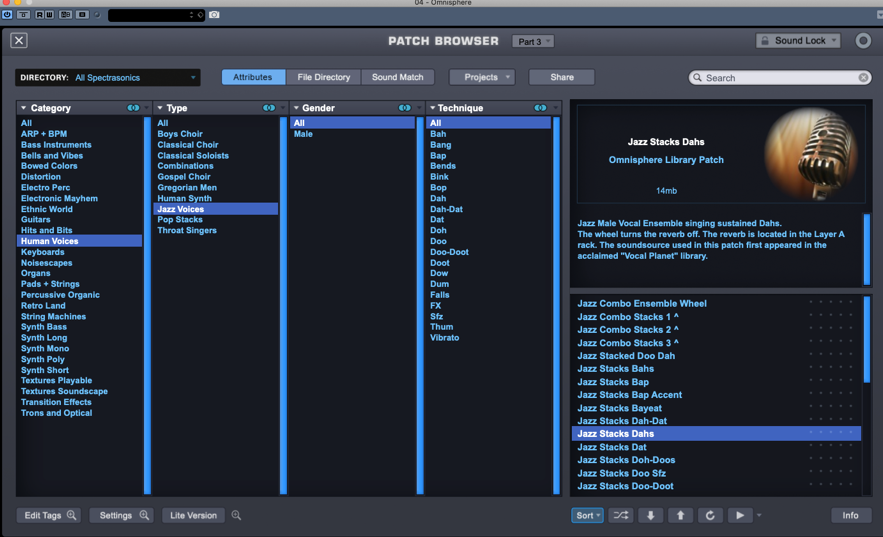Expand the Gender column header triangle

click(x=296, y=108)
